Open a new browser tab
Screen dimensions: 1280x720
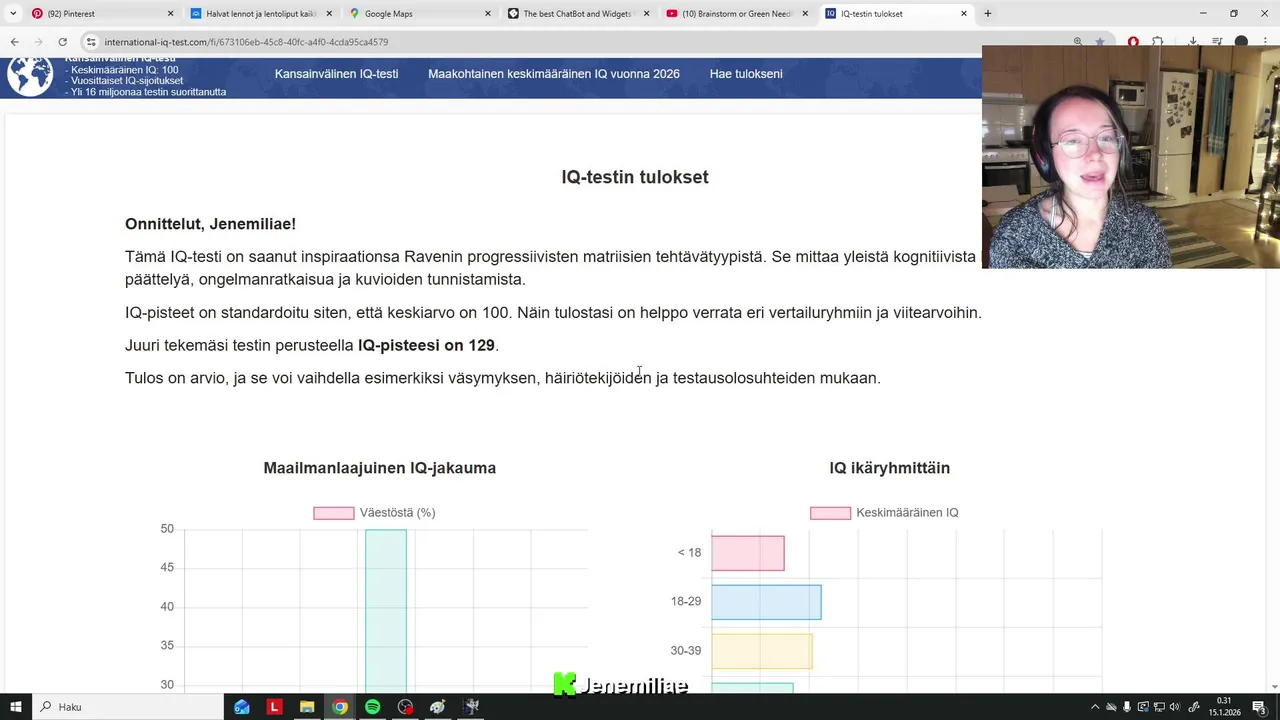(988, 14)
